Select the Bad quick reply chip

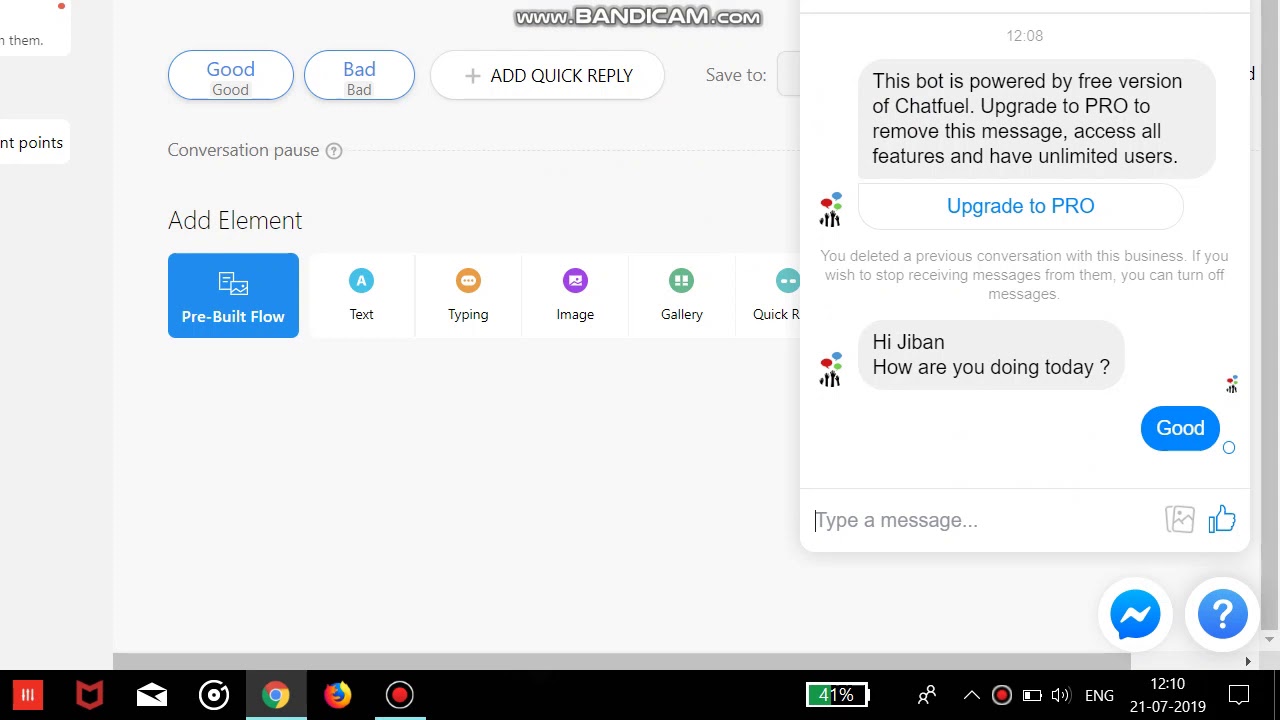point(359,75)
